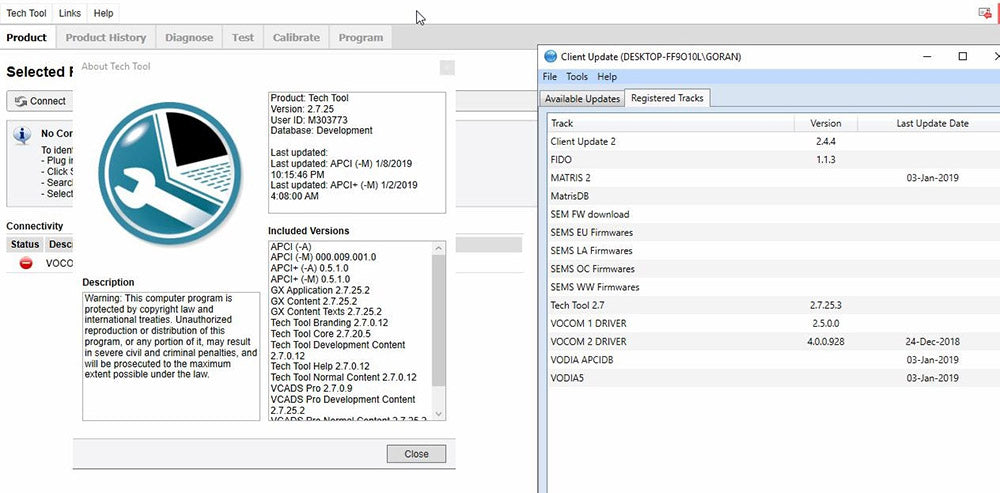Image resolution: width=1000 pixels, height=493 pixels.
Task: Click the Connect button with plug icon
Action: tap(40, 101)
